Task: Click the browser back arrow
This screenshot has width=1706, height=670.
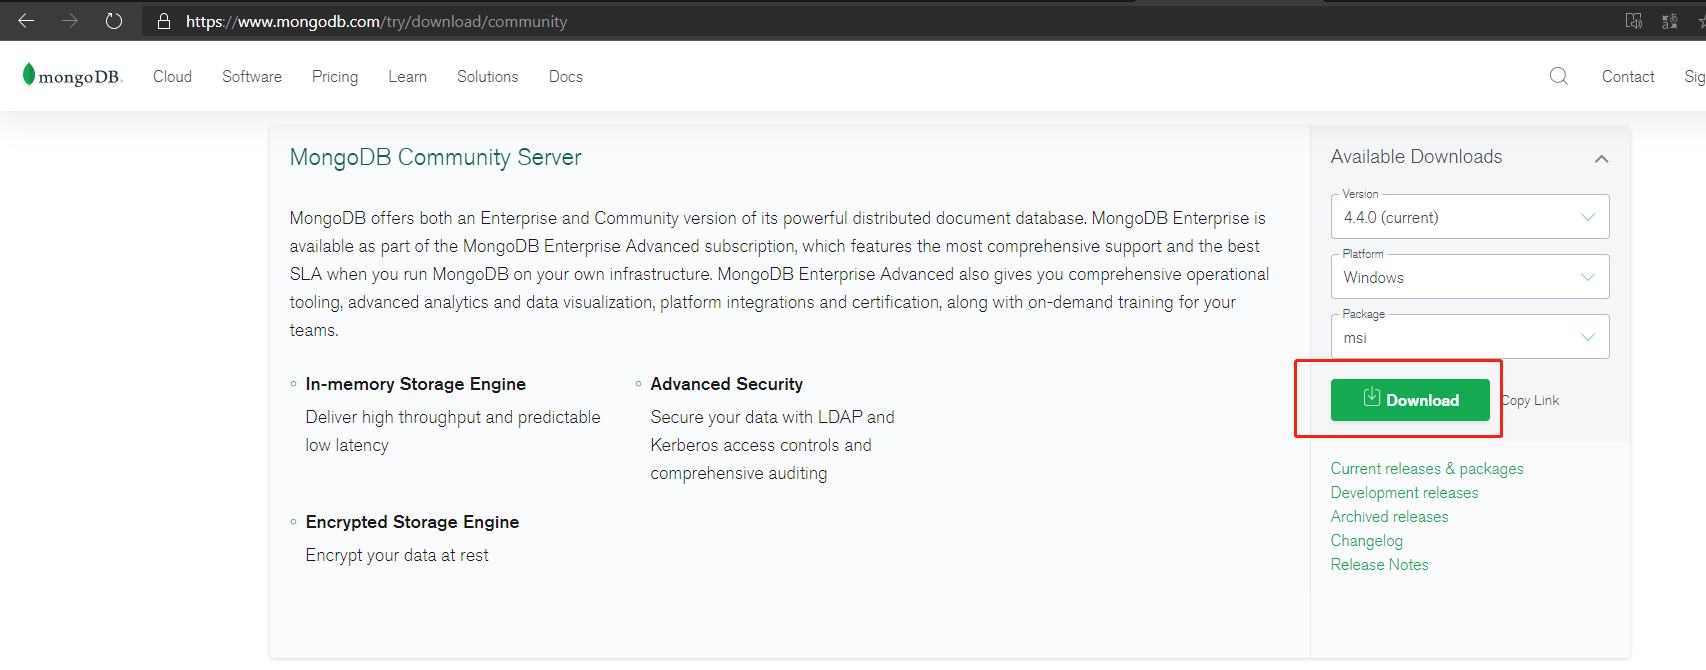Action: (x=26, y=20)
